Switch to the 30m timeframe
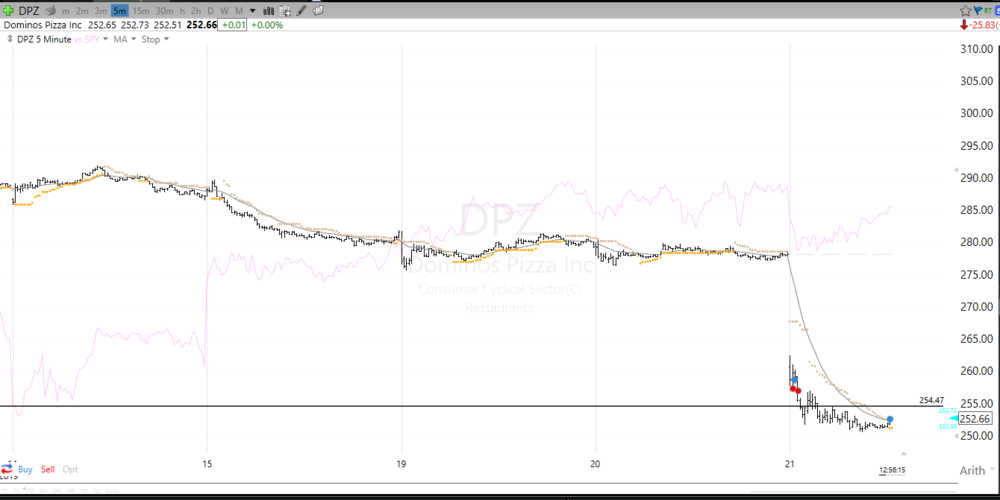 coord(164,11)
